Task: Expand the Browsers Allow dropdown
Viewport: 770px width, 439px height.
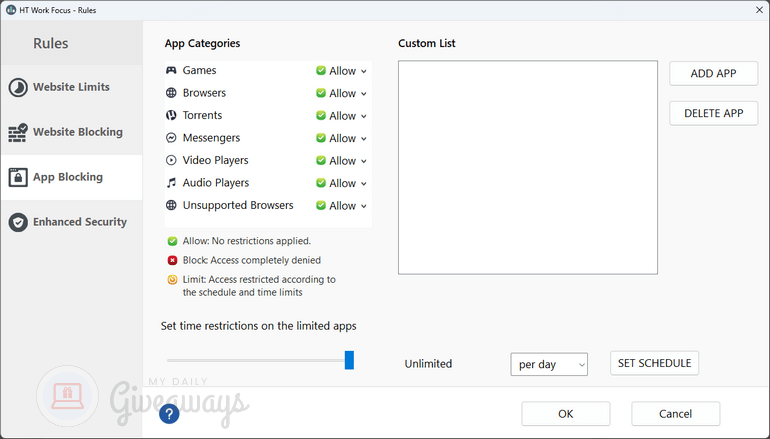Action: point(364,94)
